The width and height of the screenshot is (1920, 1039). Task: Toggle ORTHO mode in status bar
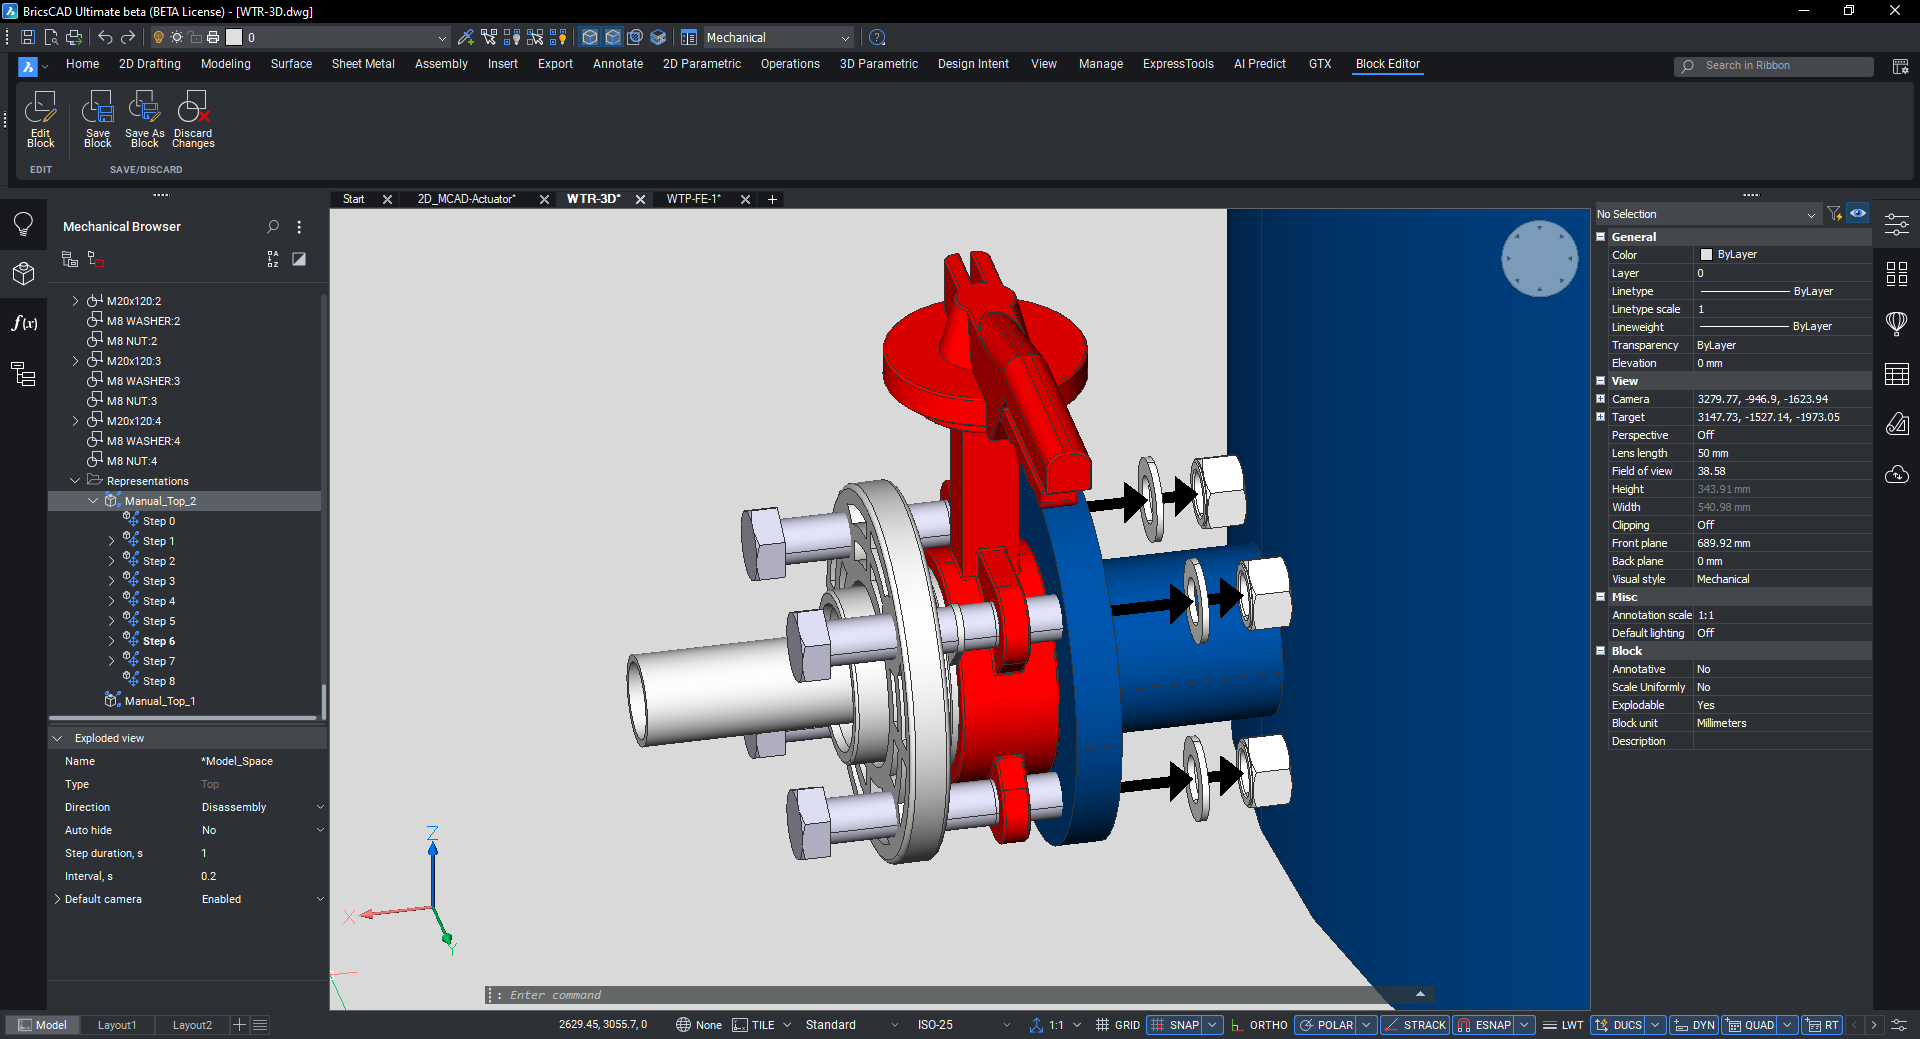click(1259, 1025)
